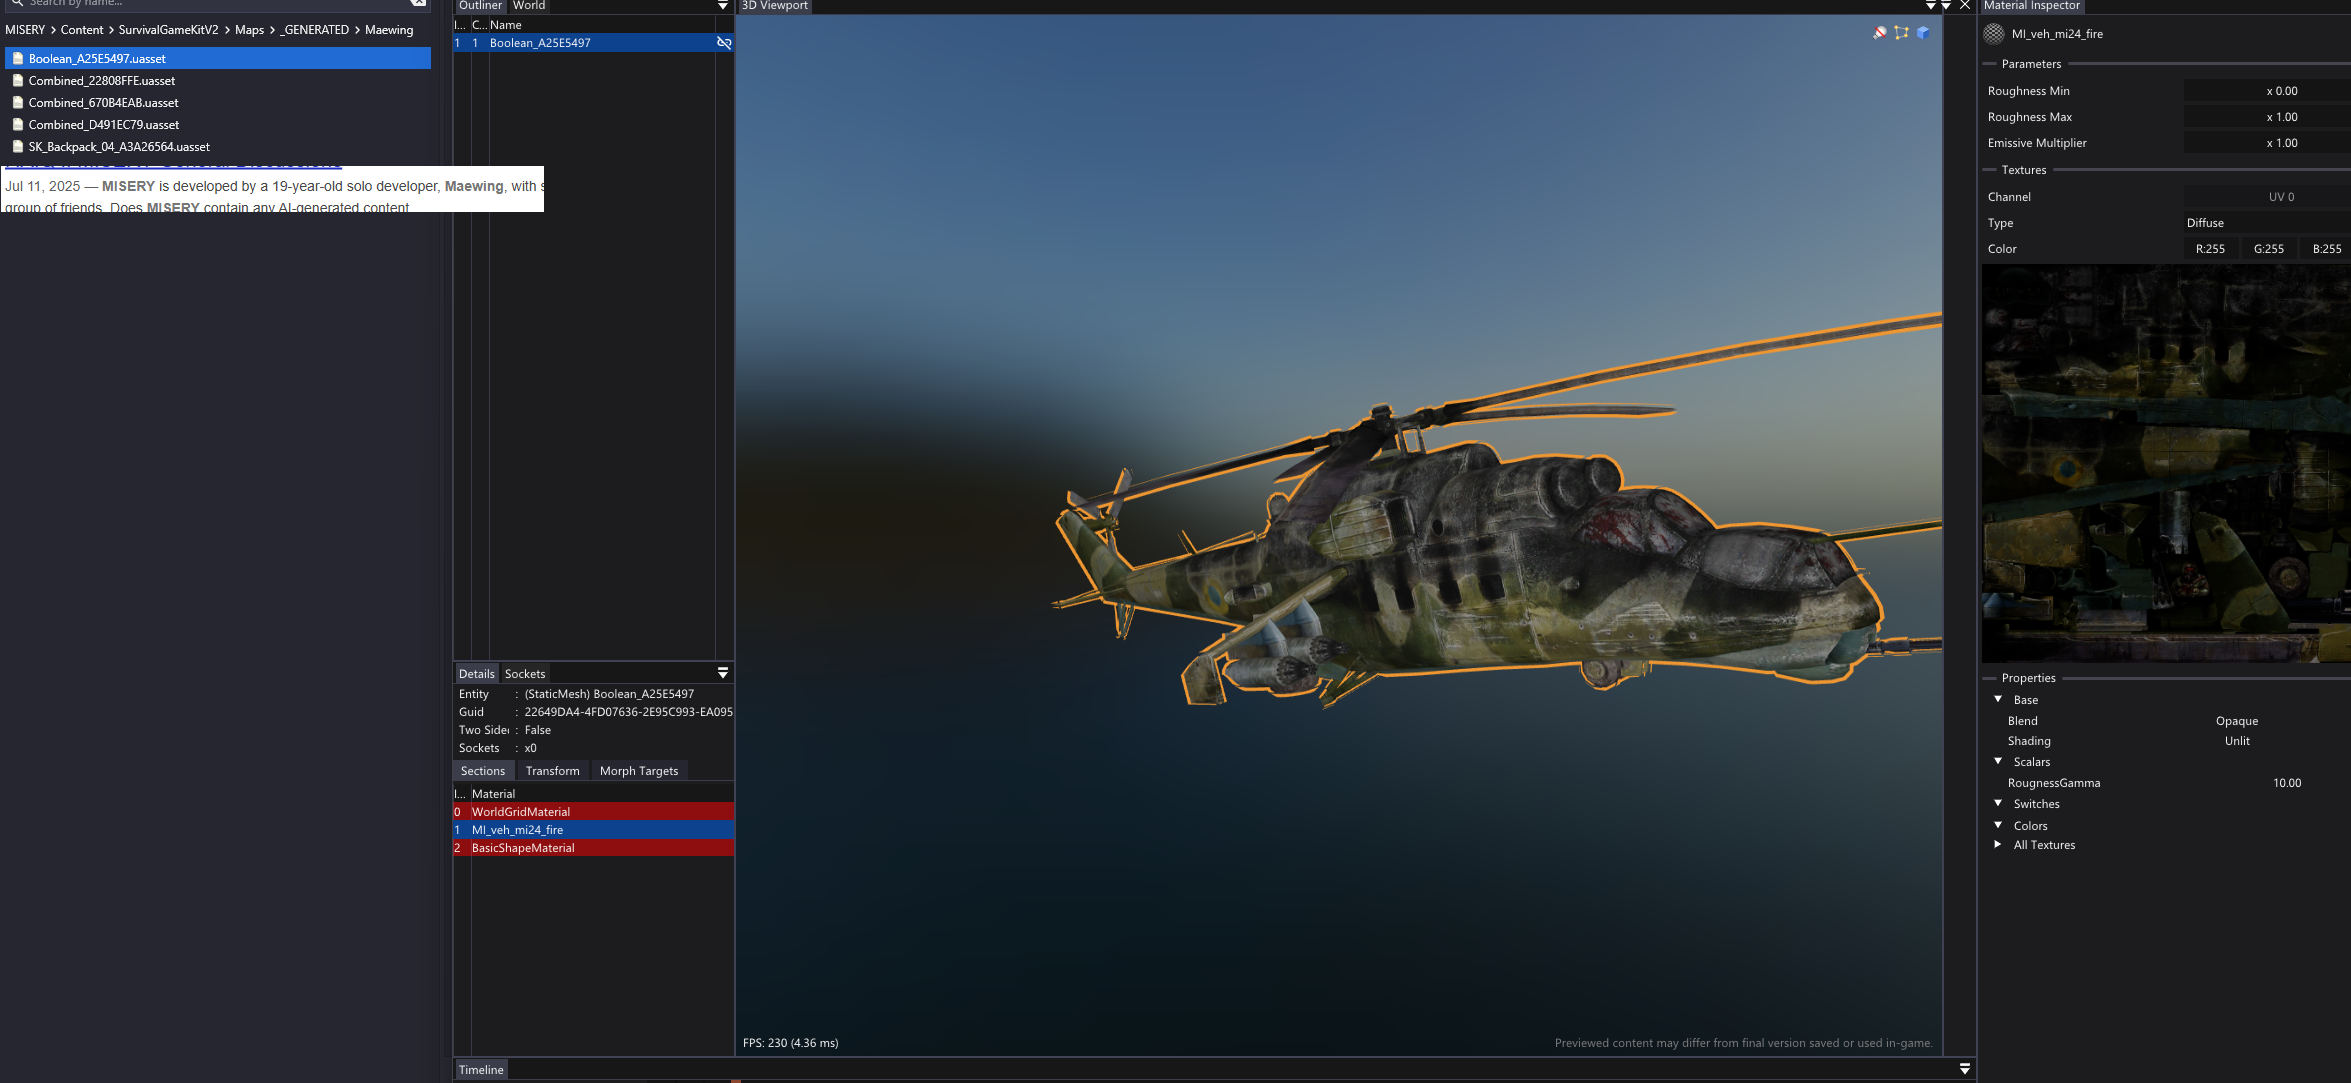Click the search magnifier icon
This screenshot has width=2351, height=1083.
(x=17, y=3)
